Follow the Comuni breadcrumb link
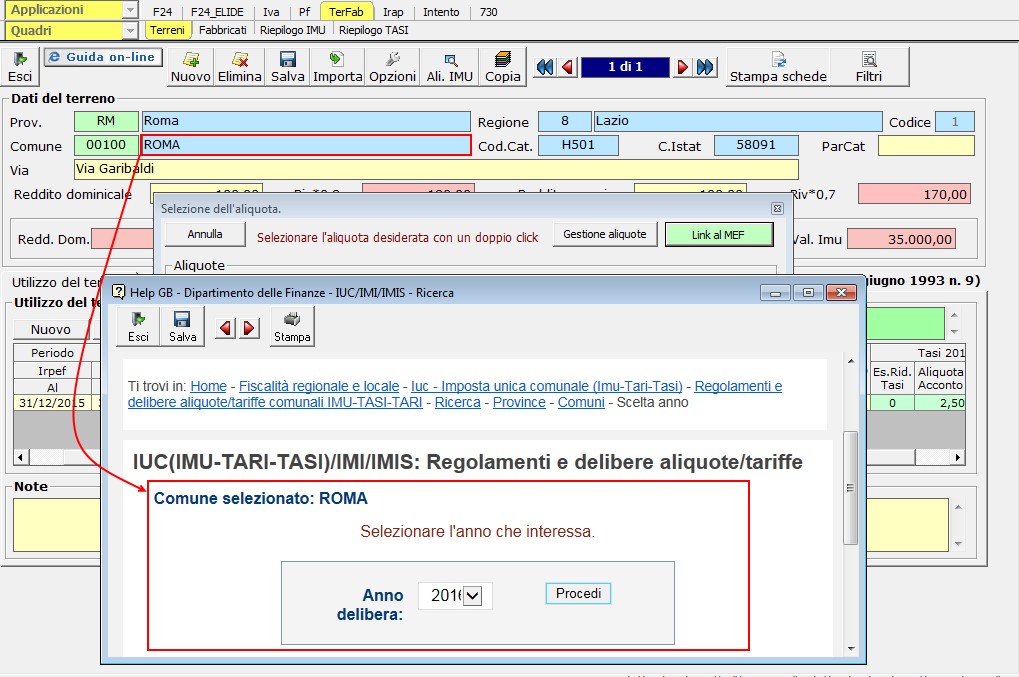Image resolution: width=1019 pixels, height=677 pixels. click(581, 402)
